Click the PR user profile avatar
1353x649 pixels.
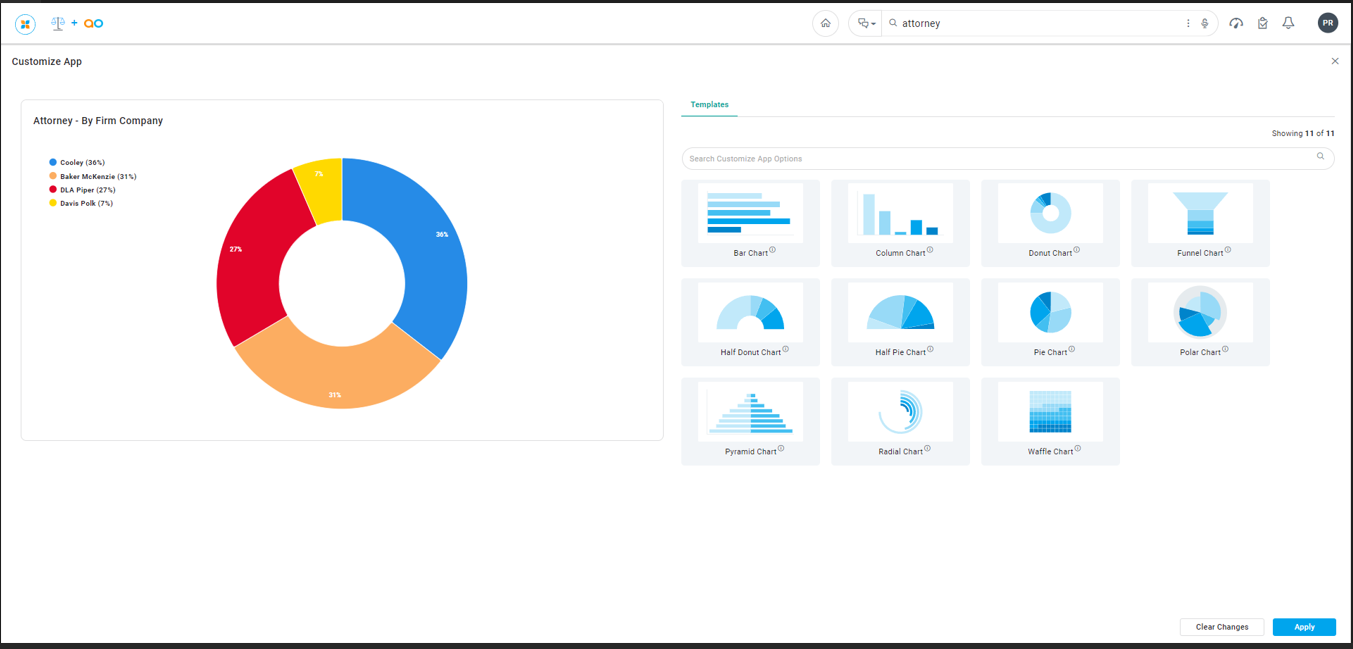[x=1327, y=23]
